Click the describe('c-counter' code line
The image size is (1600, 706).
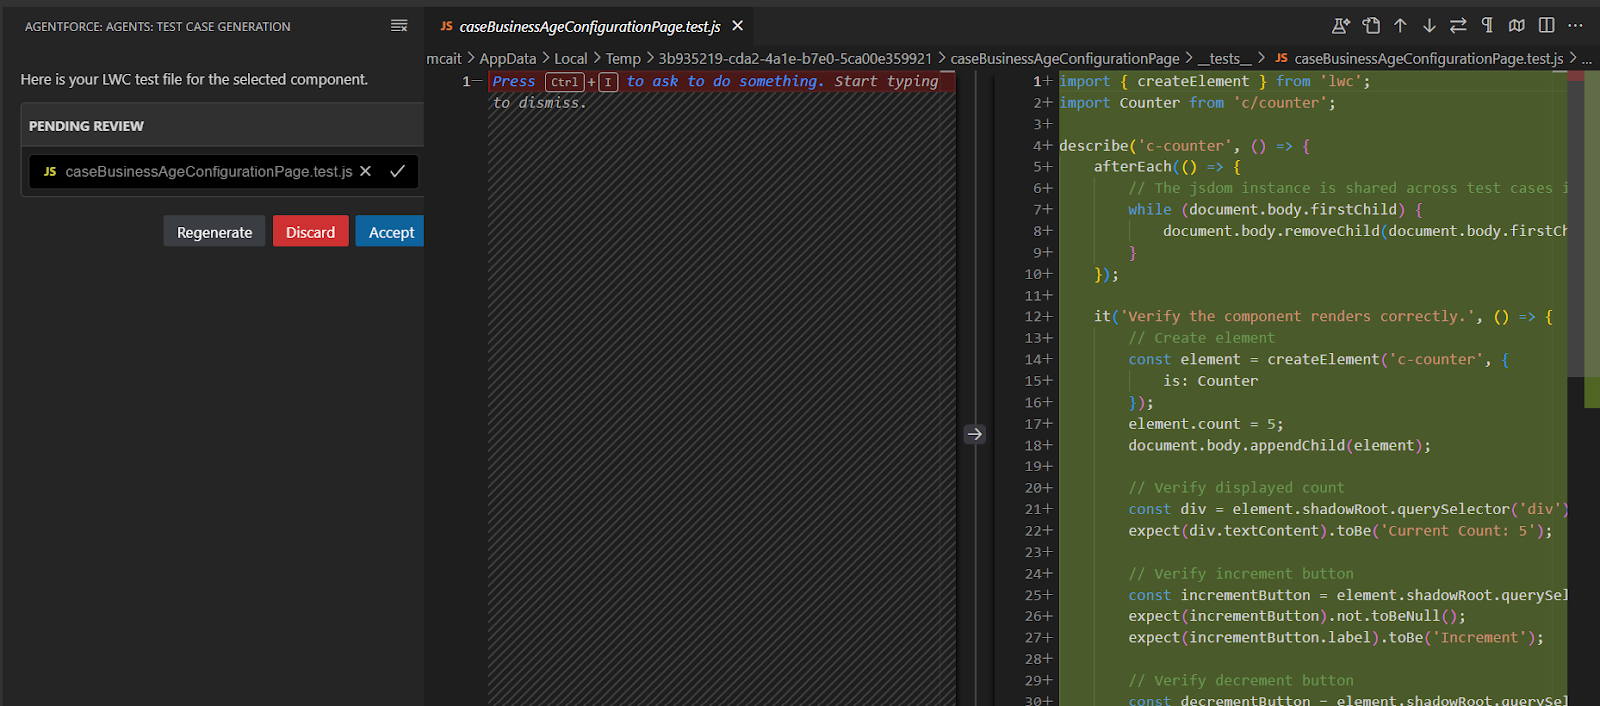tap(1184, 146)
